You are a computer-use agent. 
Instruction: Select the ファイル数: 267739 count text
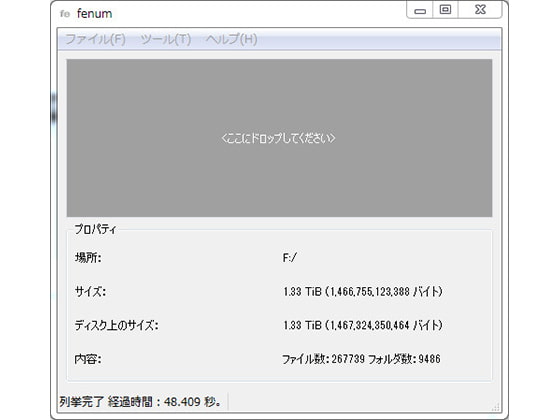[324, 359]
